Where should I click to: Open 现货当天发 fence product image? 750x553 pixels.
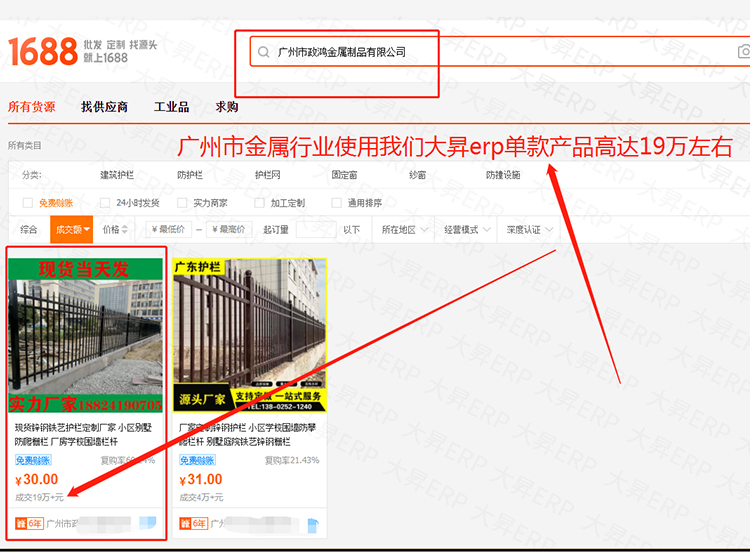pos(86,335)
